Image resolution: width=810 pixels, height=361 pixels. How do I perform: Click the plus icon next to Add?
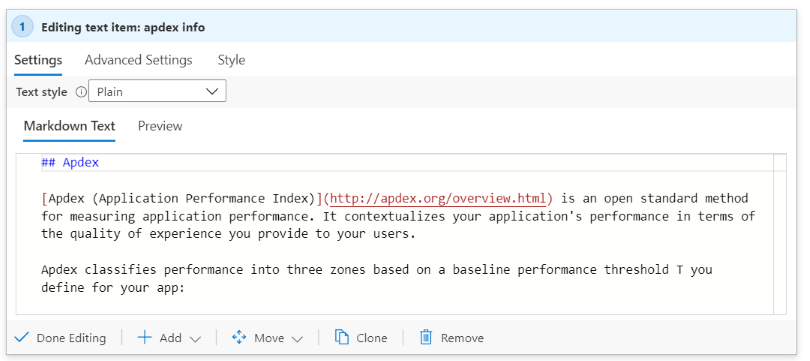[145, 338]
